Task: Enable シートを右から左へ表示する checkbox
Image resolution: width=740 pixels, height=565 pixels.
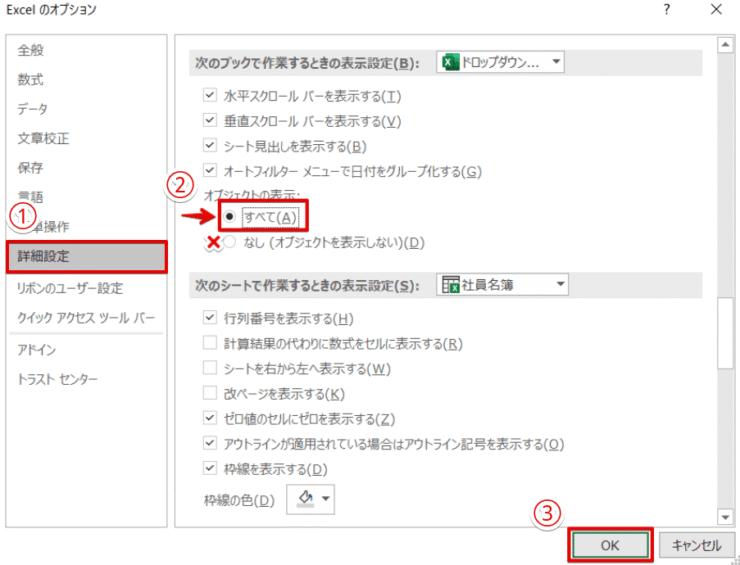Action: tap(210, 368)
